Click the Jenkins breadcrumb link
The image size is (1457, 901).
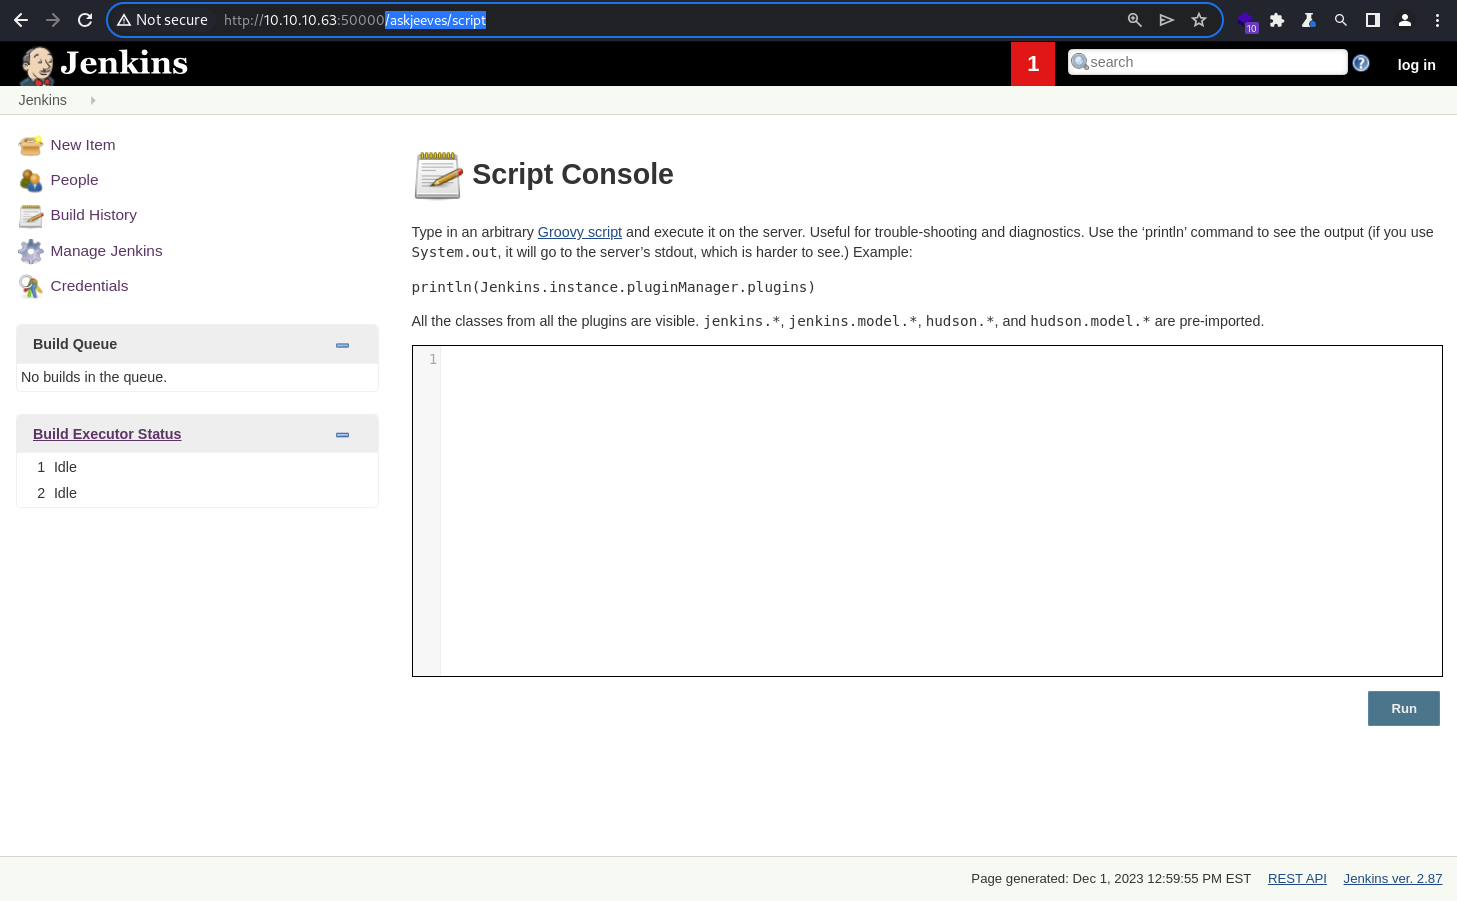tap(42, 100)
